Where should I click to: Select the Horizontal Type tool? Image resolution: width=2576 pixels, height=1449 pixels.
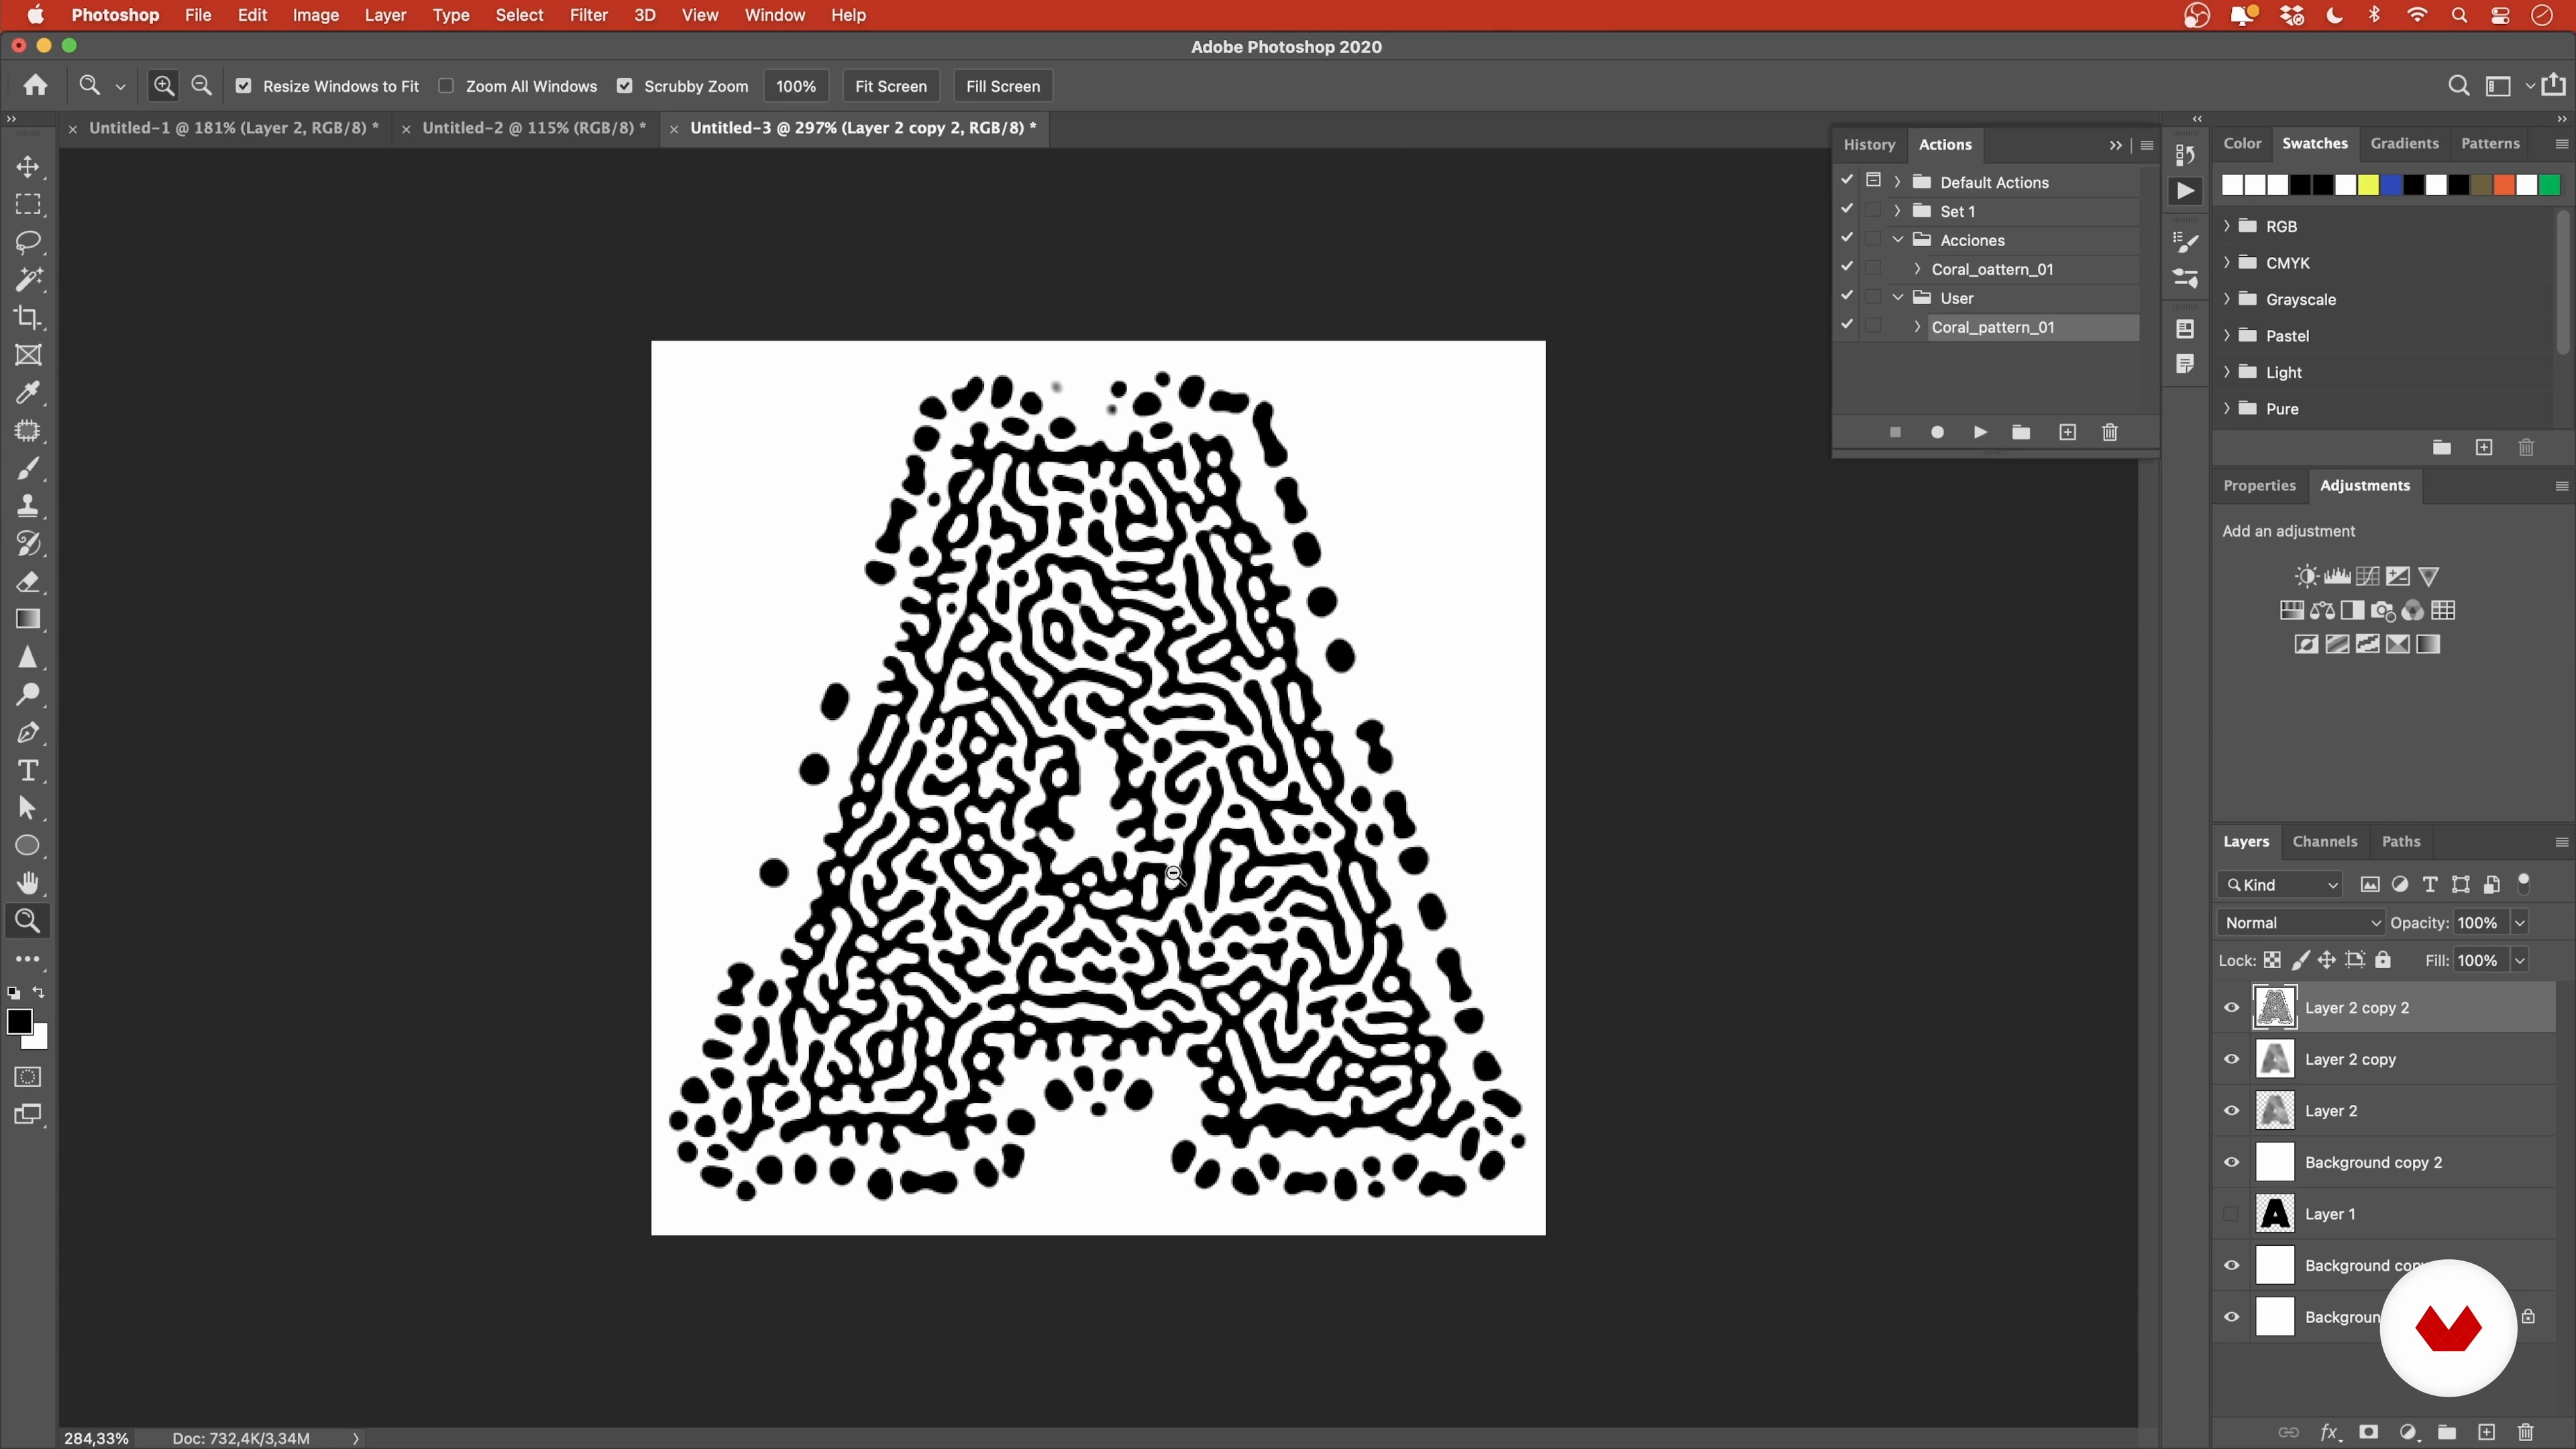tap(28, 770)
